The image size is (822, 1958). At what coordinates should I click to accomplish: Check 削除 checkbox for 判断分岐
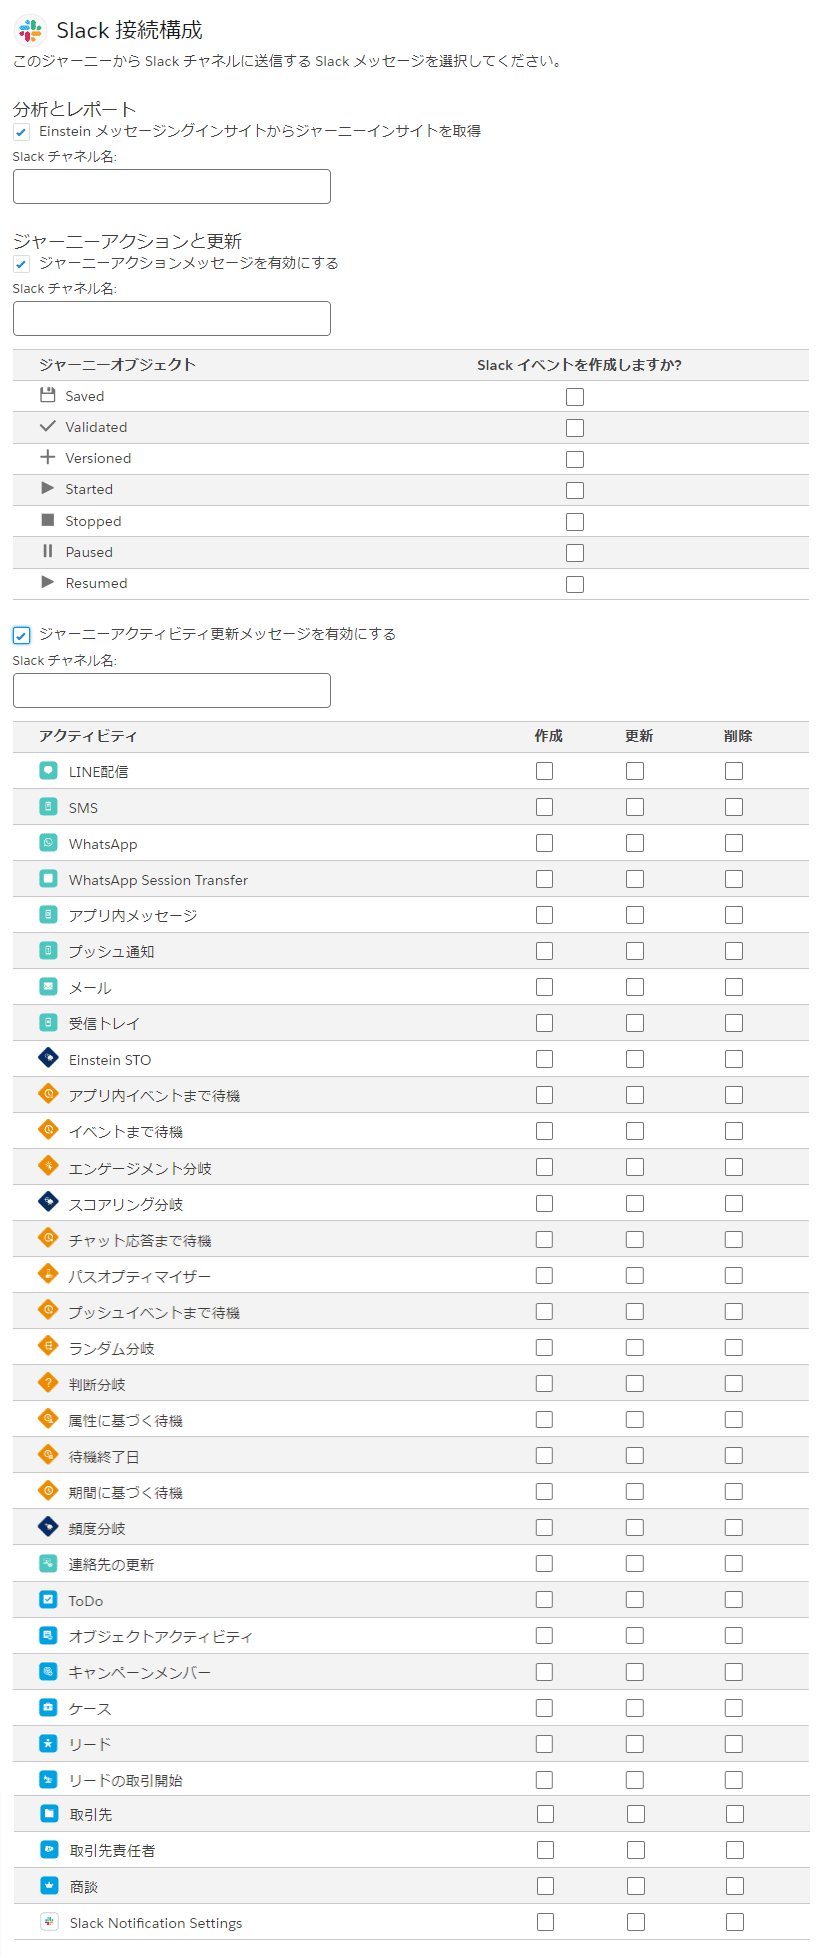(x=734, y=1383)
